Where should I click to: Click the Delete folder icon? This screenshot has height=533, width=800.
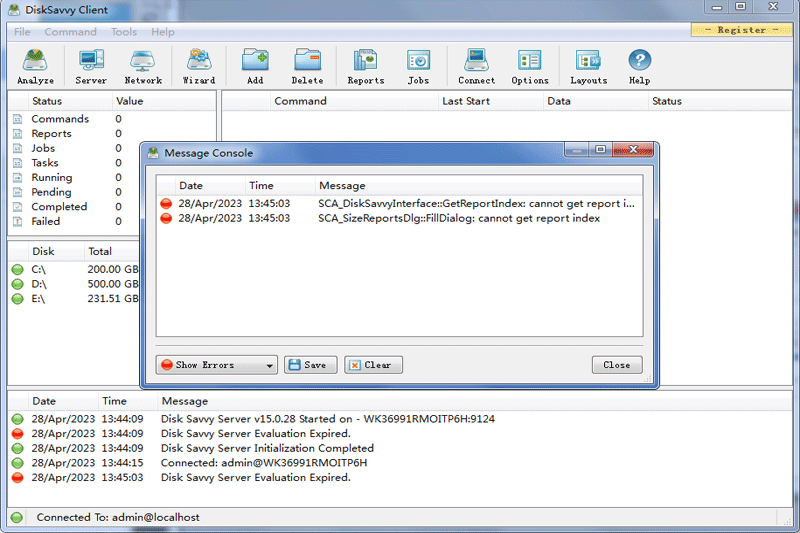click(307, 66)
